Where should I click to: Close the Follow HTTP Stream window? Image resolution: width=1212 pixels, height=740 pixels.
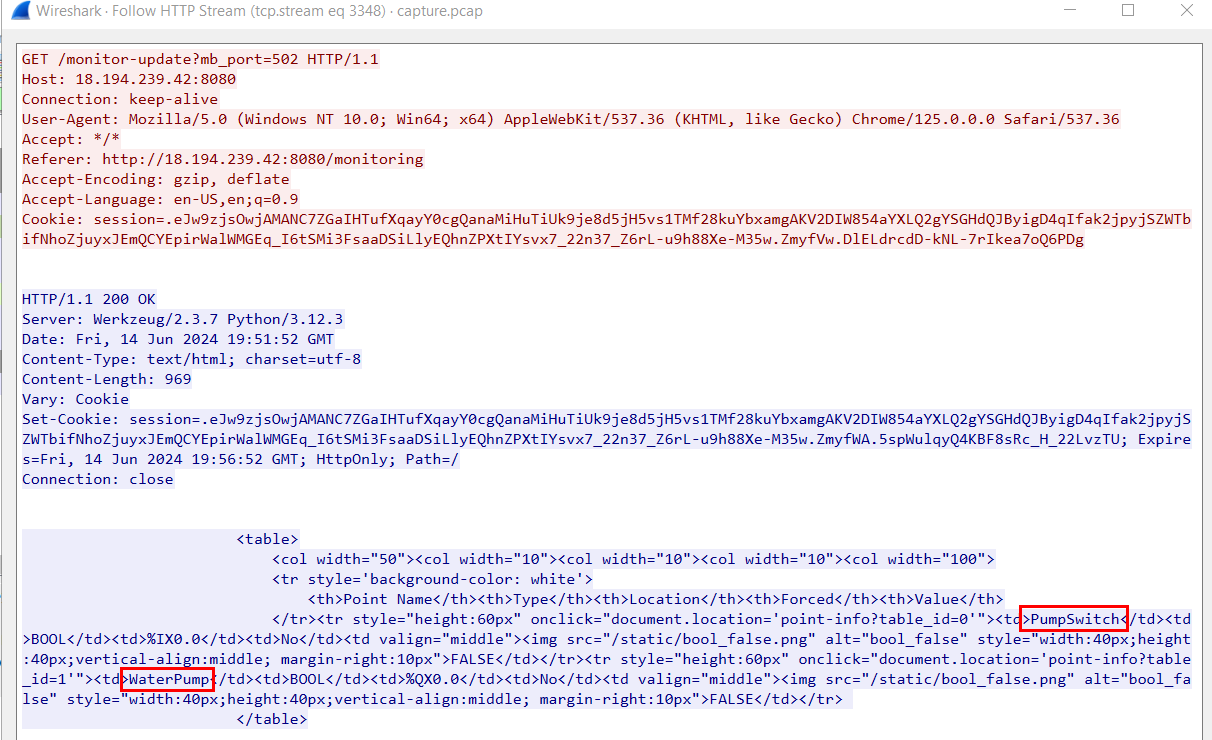[x=1186, y=11]
